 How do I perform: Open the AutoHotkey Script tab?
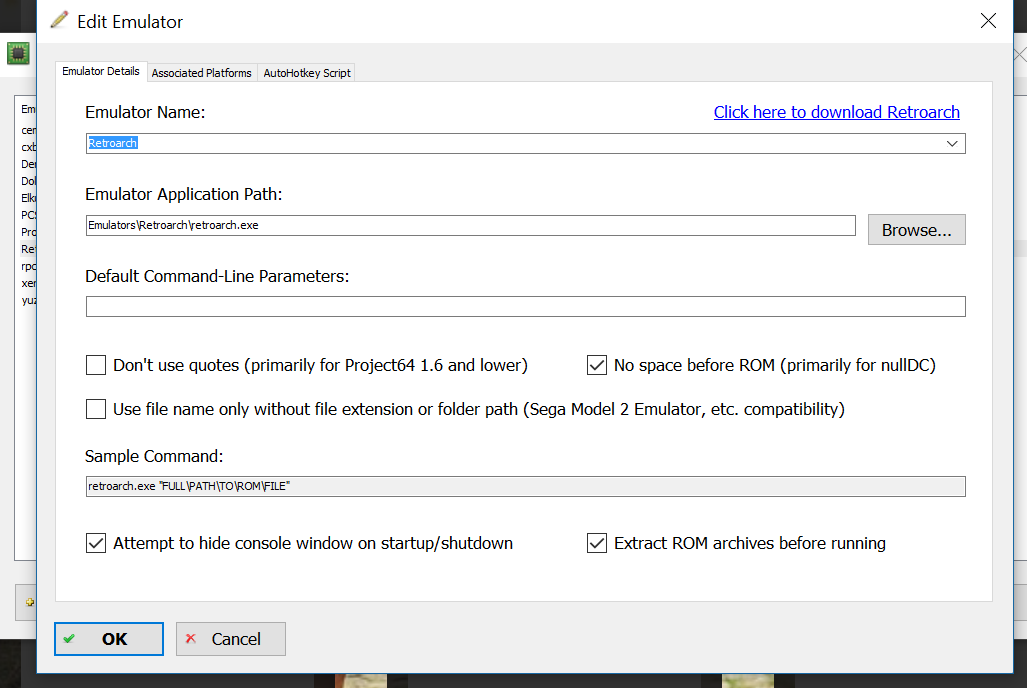point(307,73)
